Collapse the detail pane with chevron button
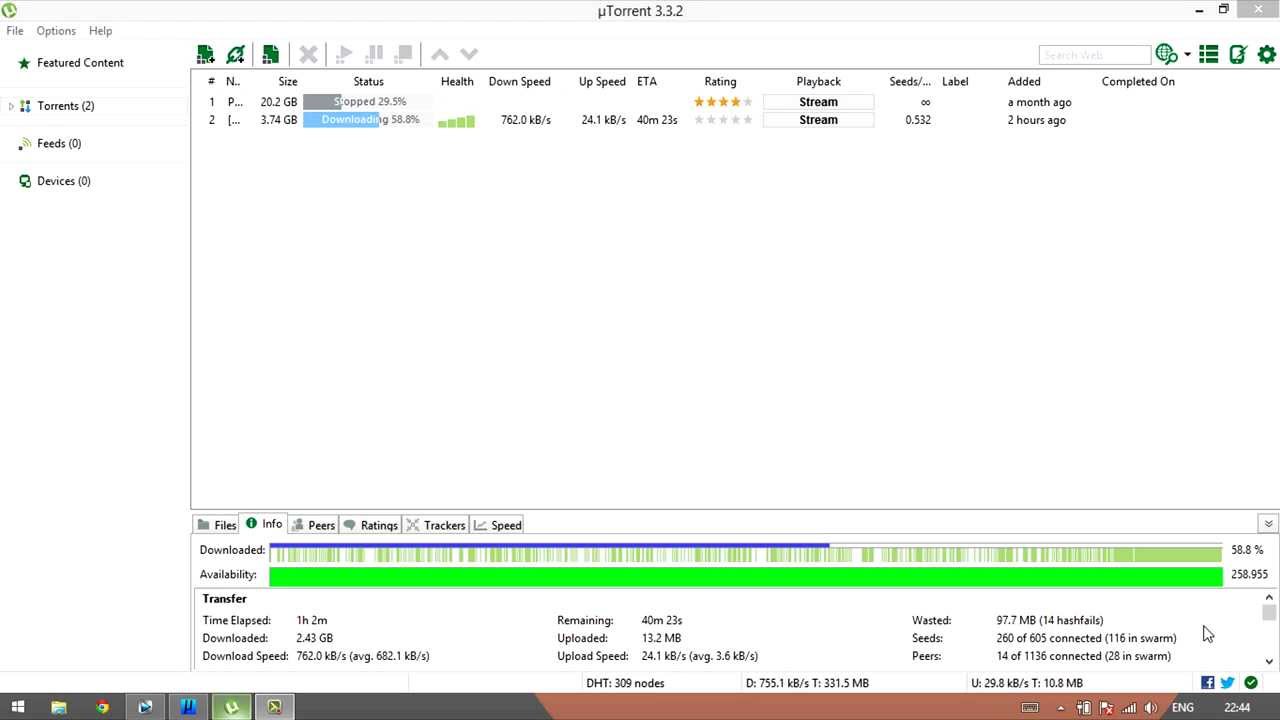The image size is (1280, 720). 1268,524
